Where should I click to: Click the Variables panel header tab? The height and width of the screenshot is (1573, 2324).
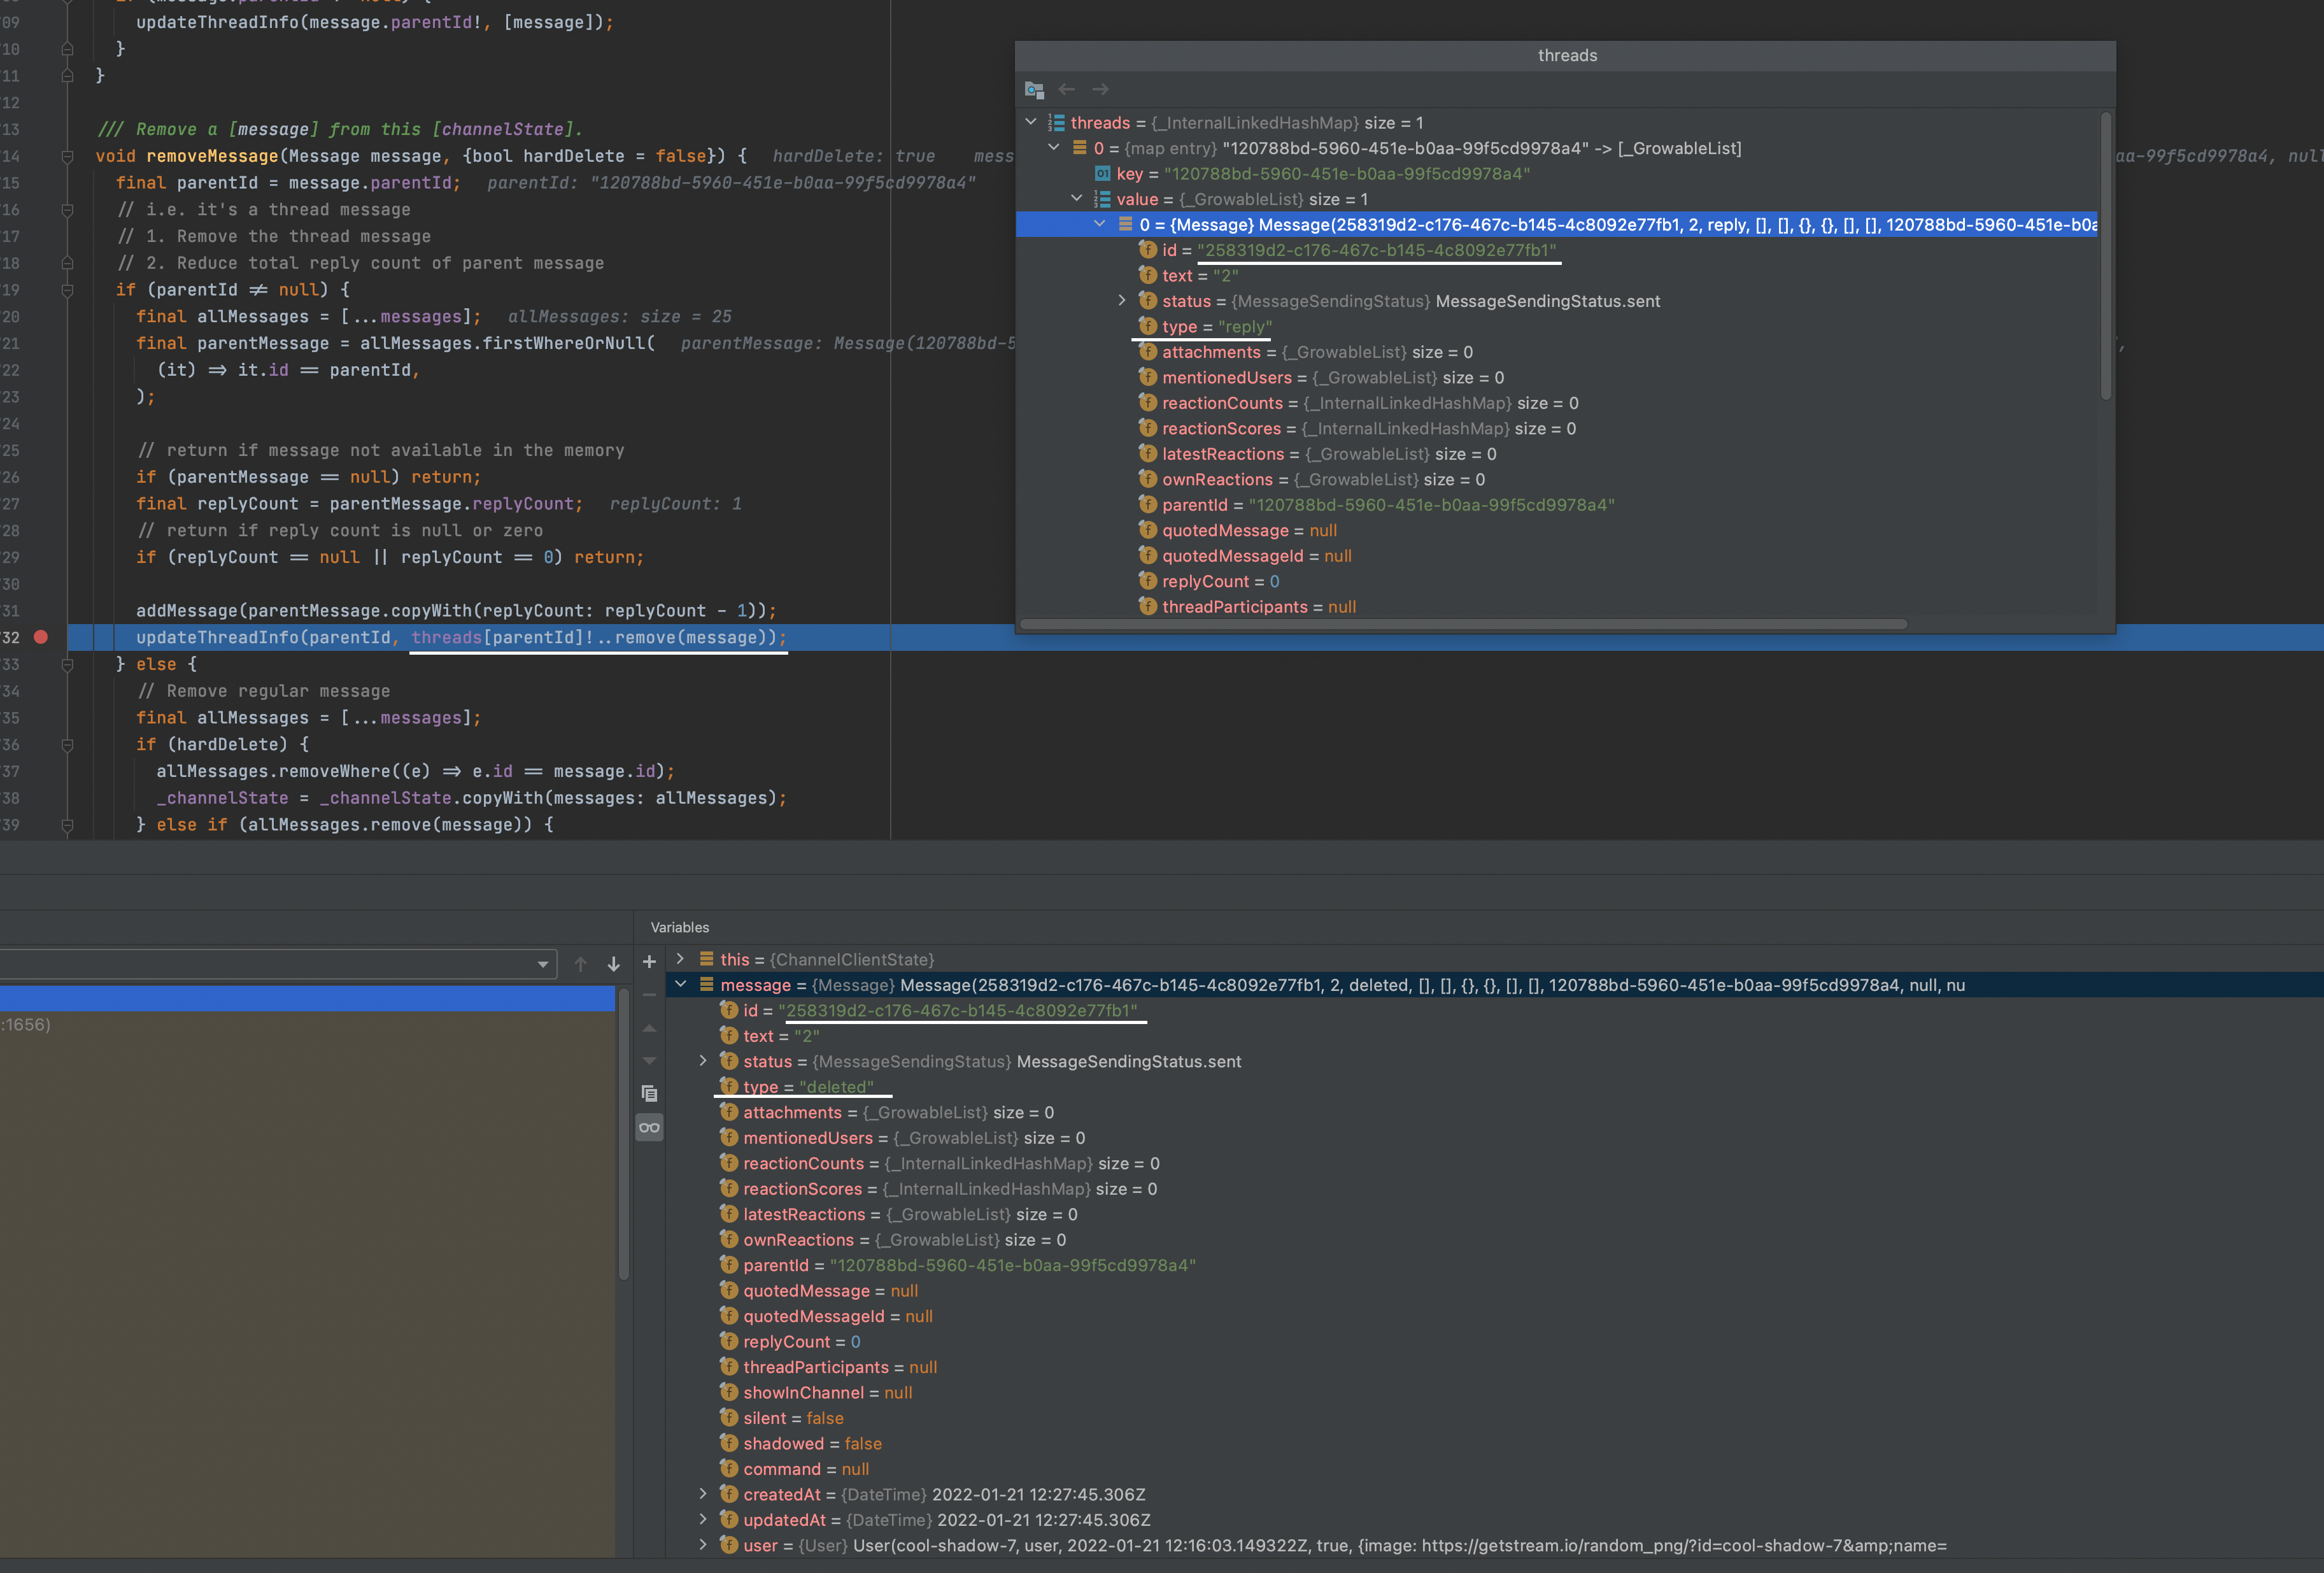click(680, 927)
